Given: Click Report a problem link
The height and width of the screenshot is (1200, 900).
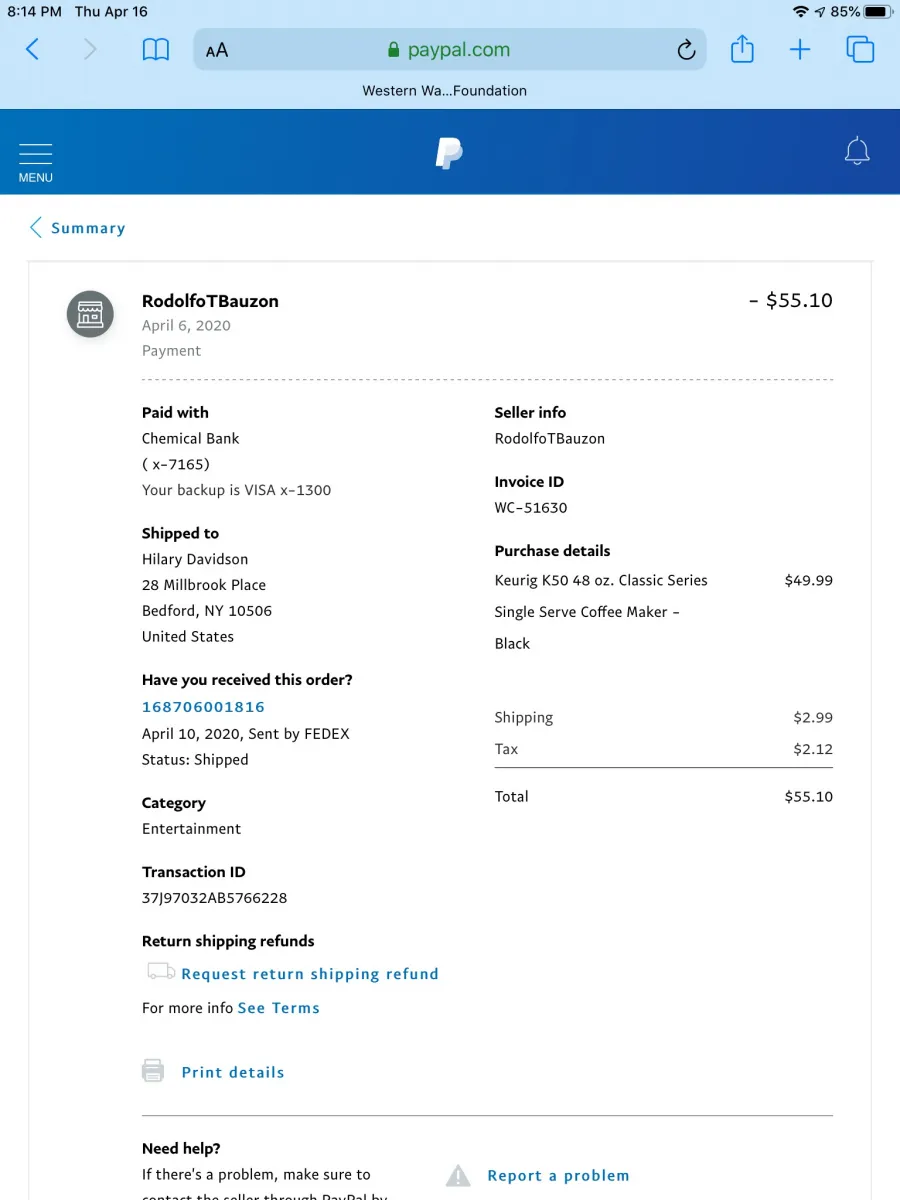Looking at the screenshot, I should [558, 1176].
